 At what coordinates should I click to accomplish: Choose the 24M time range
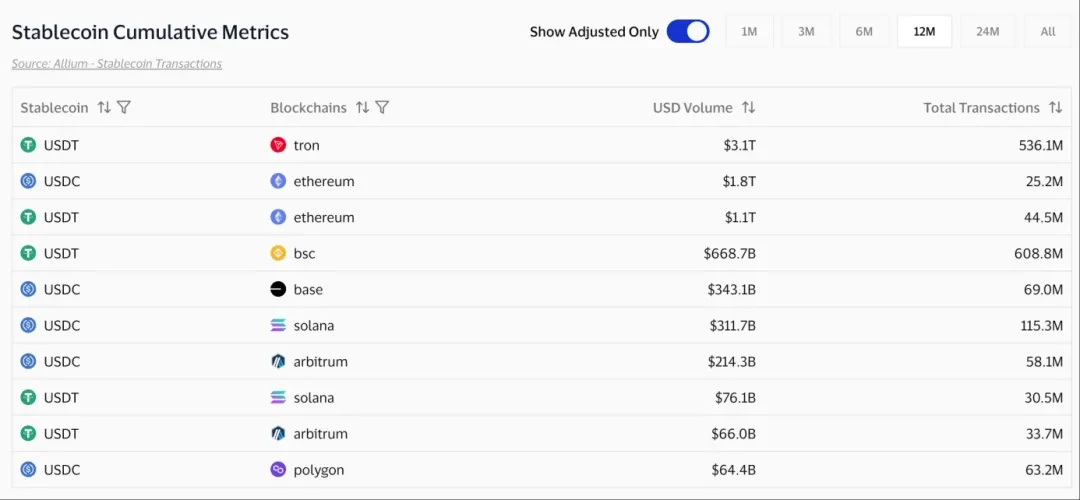click(987, 32)
